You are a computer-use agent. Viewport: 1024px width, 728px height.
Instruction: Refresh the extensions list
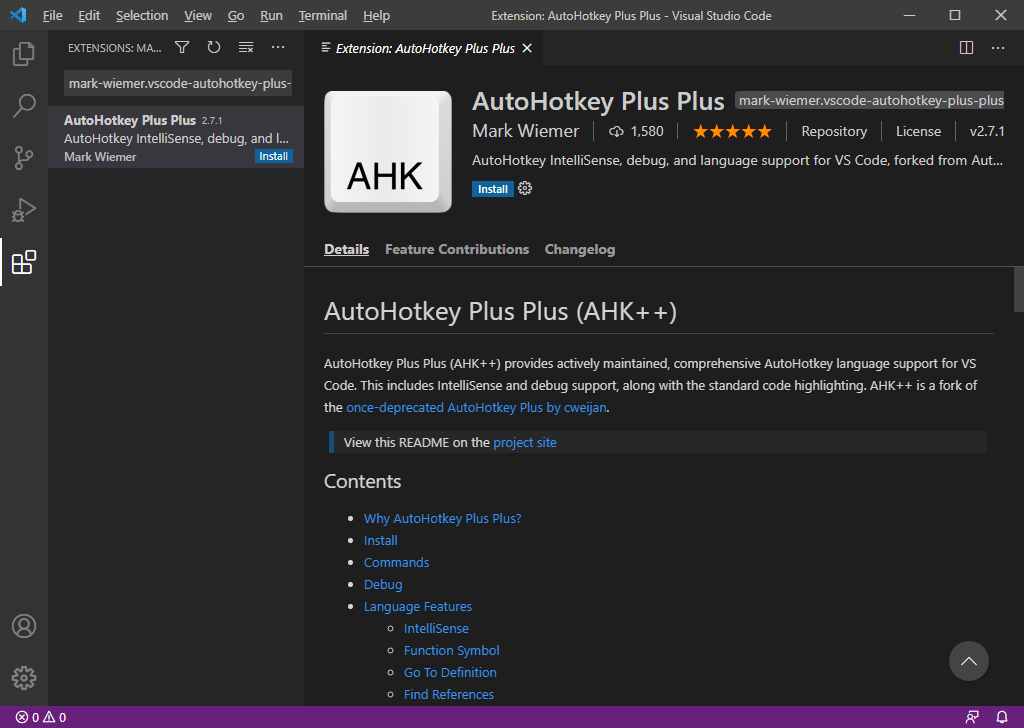(x=213, y=47)
